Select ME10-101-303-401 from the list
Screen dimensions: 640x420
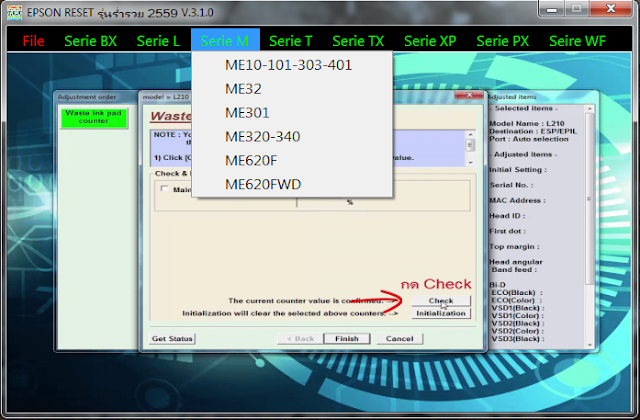292,65
